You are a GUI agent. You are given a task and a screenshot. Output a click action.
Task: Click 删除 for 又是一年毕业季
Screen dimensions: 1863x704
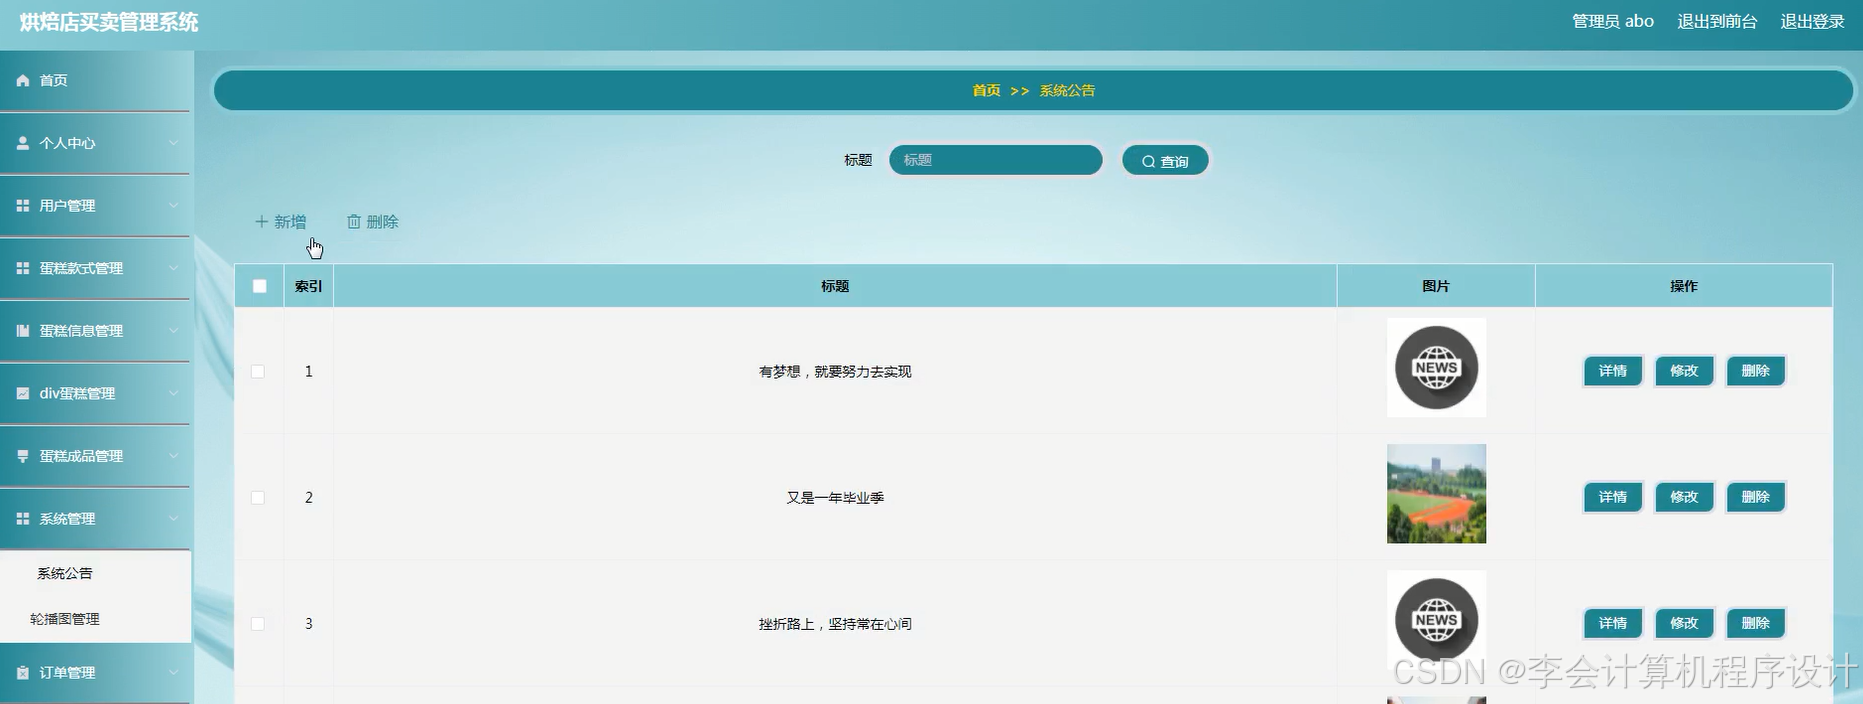click(x=1756, y=497)
